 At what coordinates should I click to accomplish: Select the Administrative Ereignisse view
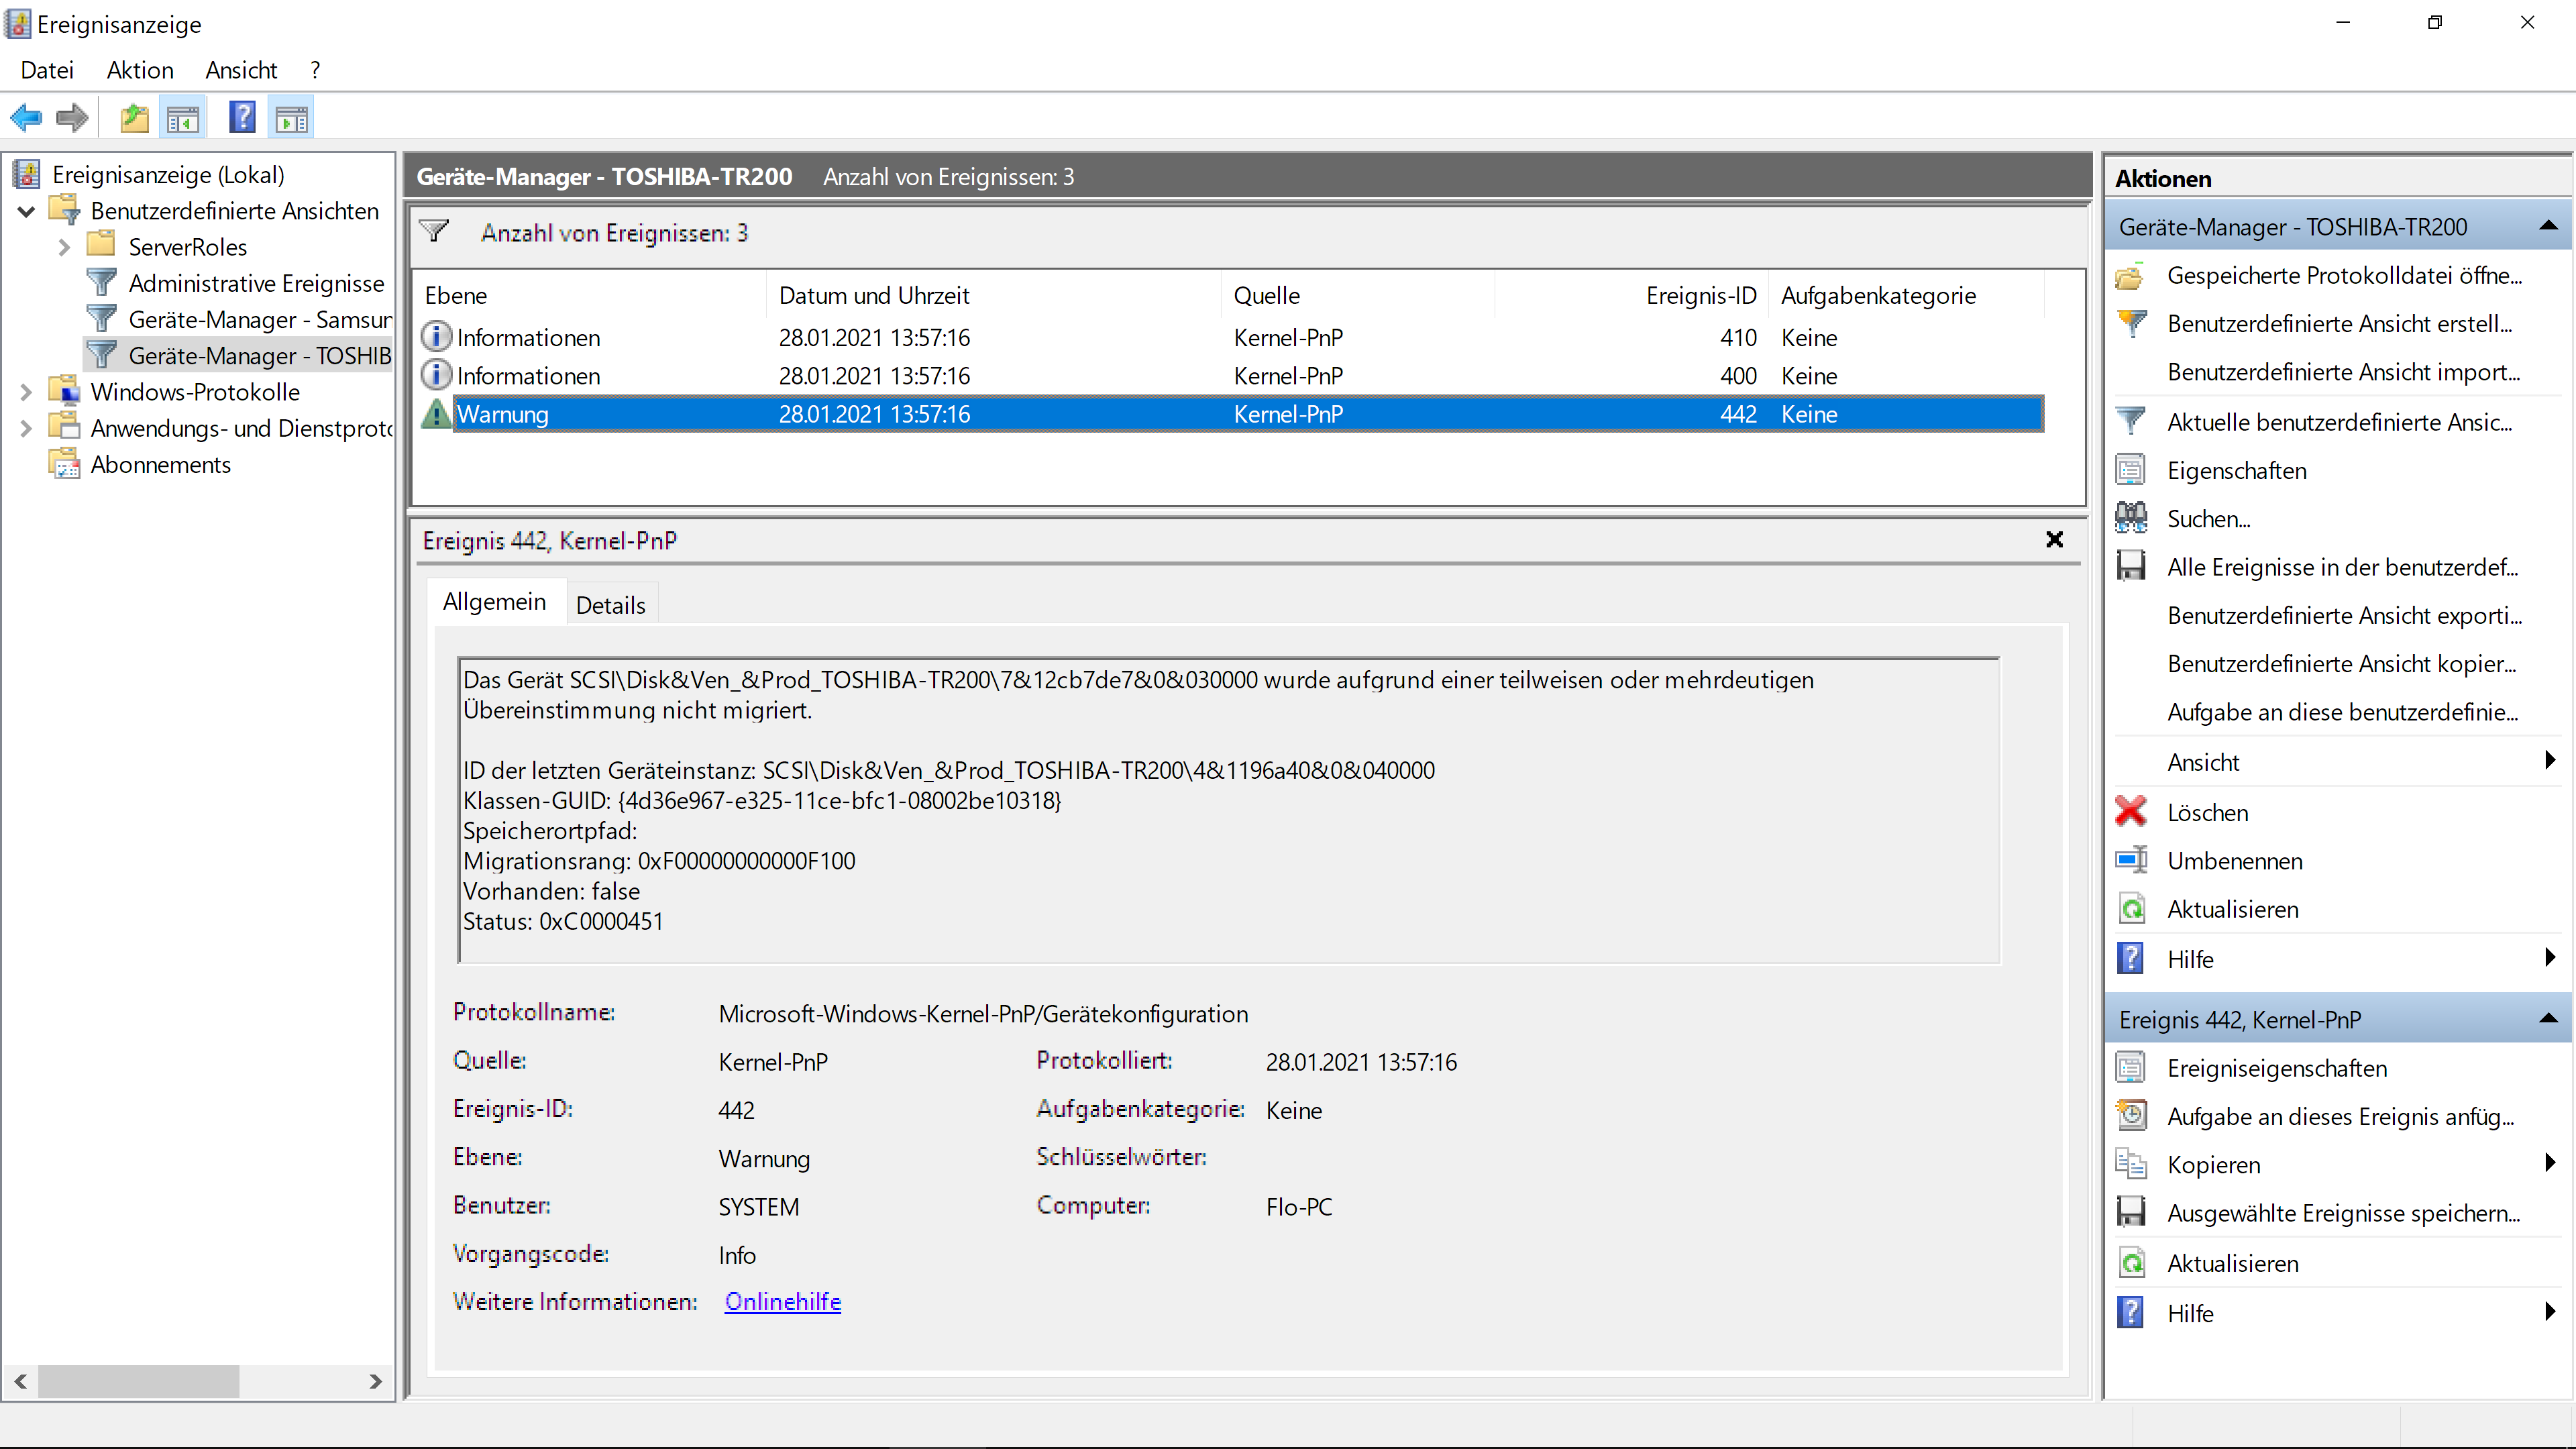pos(256,283)
